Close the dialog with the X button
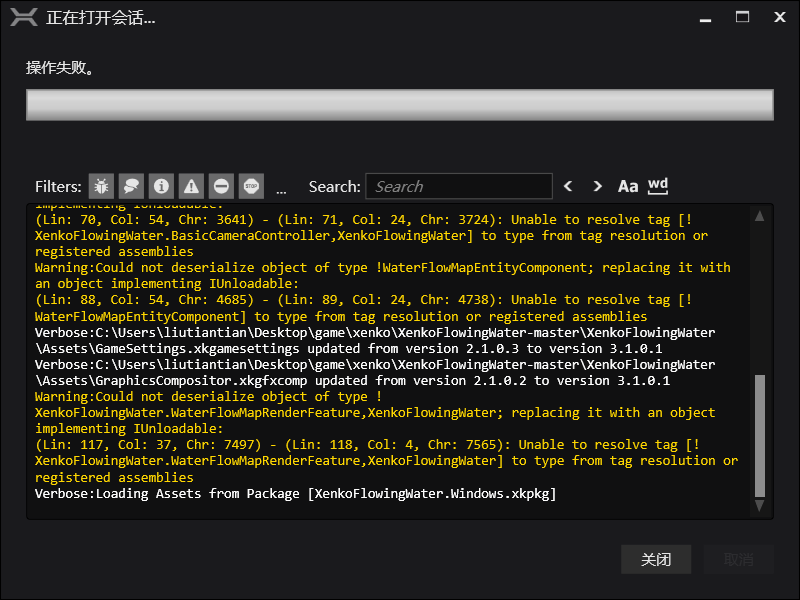Image resolution: width=800 pixels, height=600 pixels. point(780,17)
